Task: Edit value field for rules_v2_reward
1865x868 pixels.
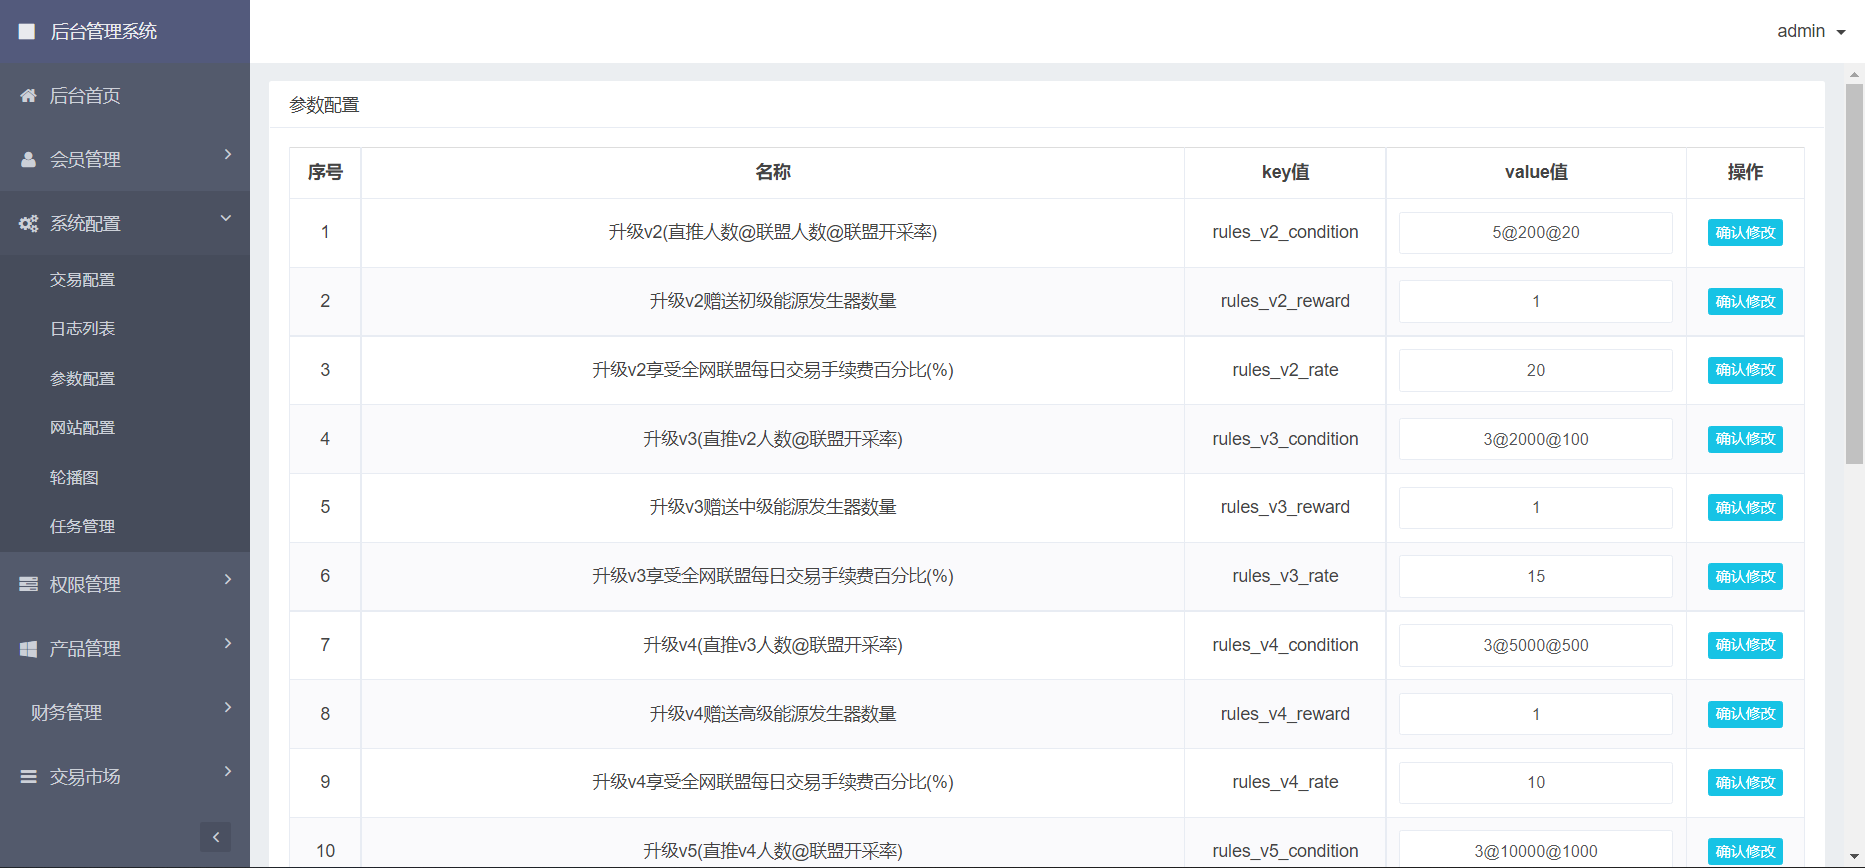Action: point(1536,302)
